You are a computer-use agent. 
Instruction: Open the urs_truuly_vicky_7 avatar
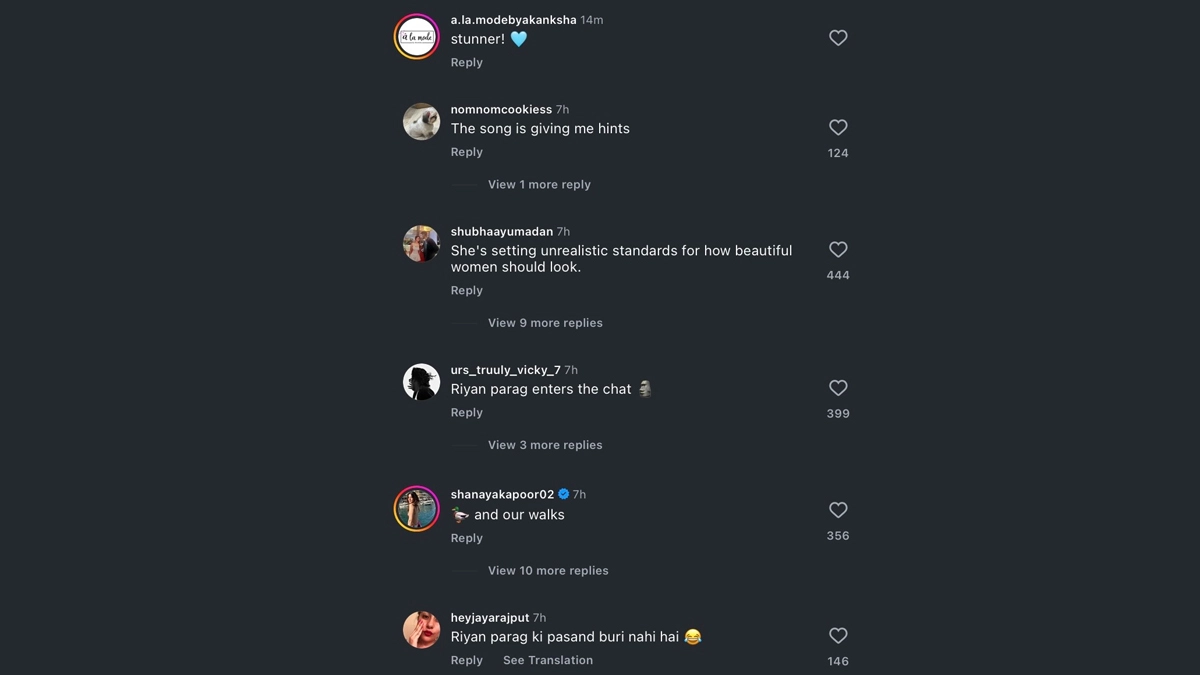pos(421,382)
